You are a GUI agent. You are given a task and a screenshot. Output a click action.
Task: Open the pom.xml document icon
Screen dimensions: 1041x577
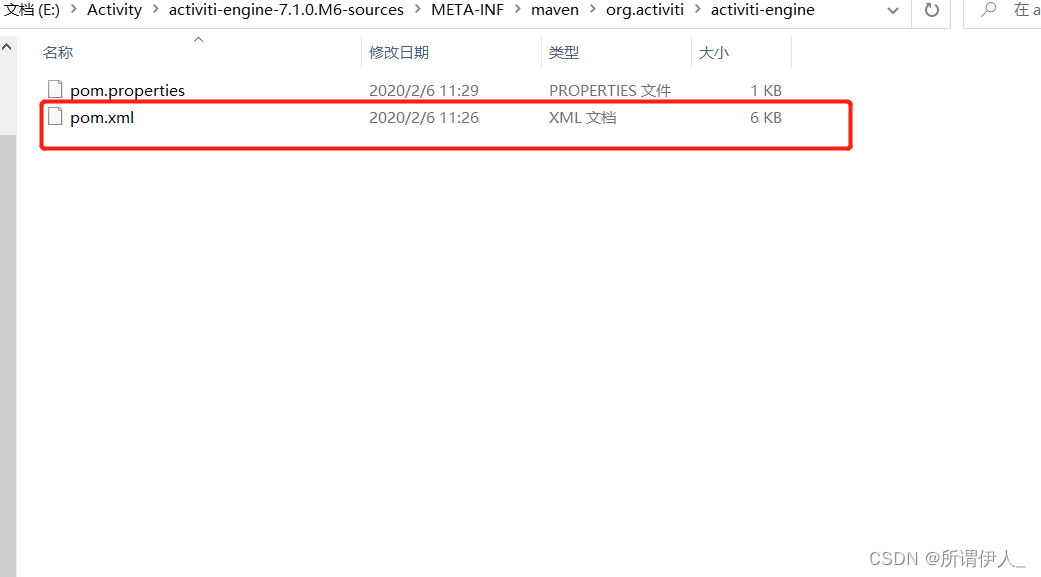55,117
